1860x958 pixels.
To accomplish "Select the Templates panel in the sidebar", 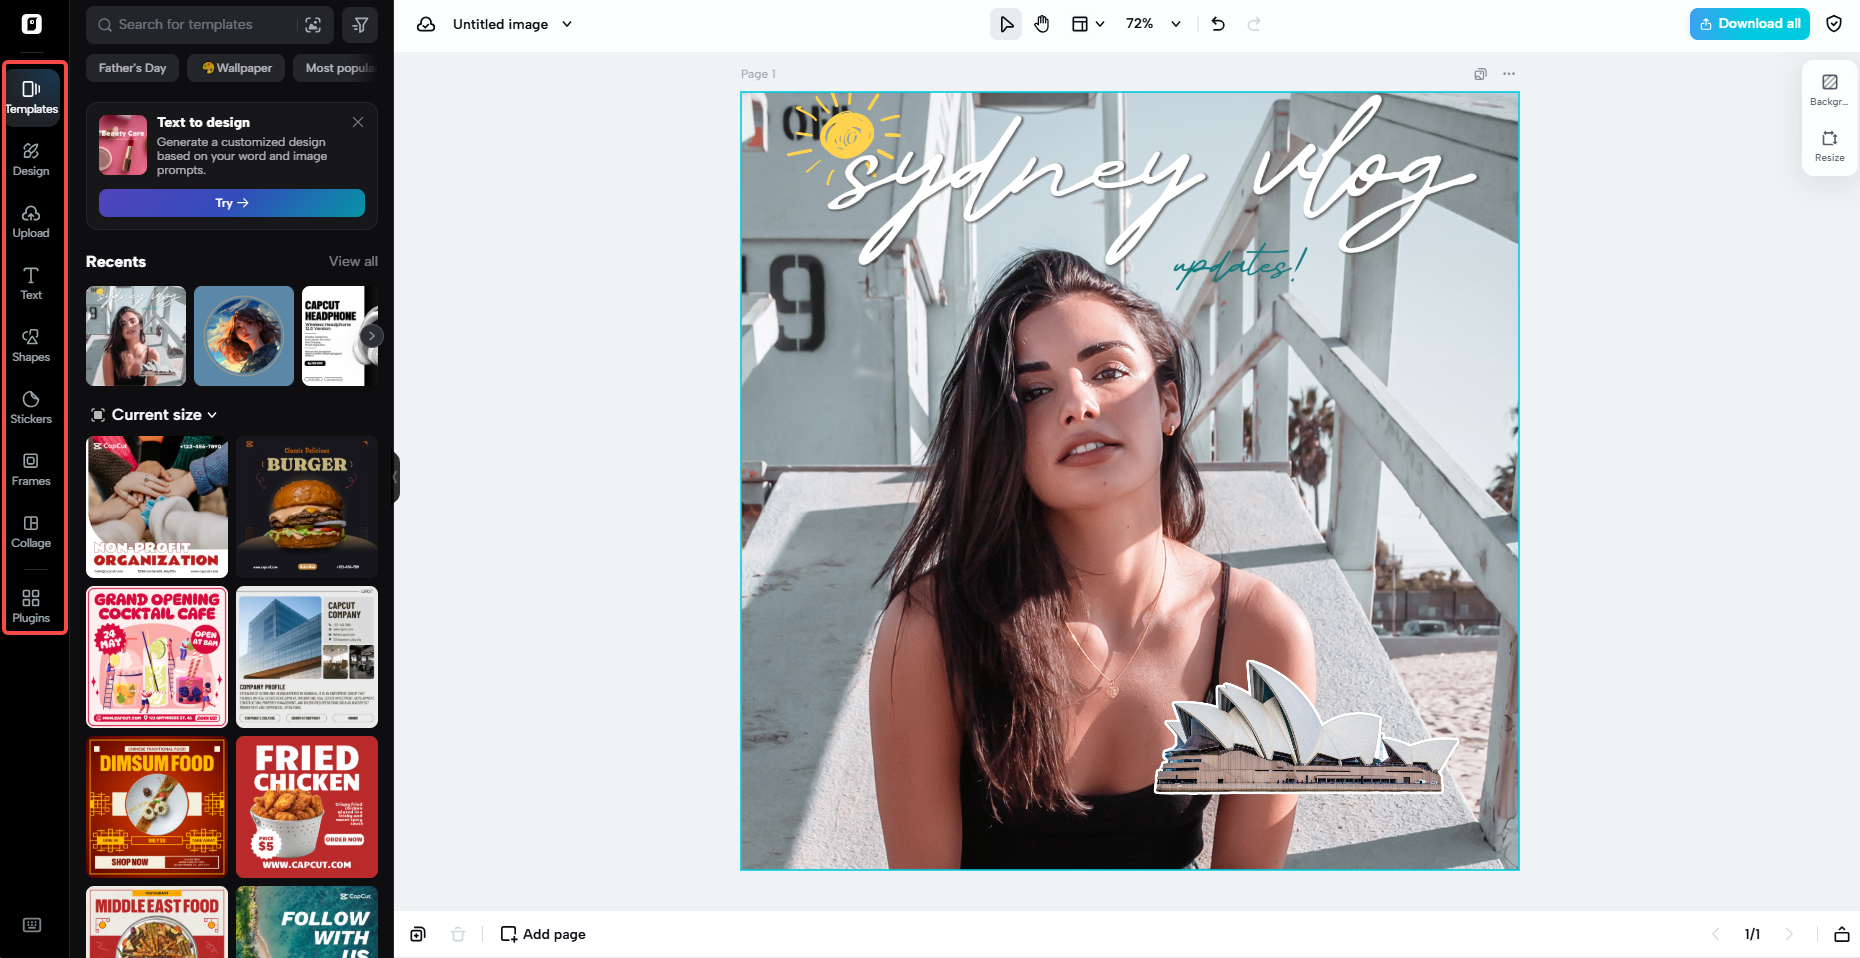I will 31,97.
